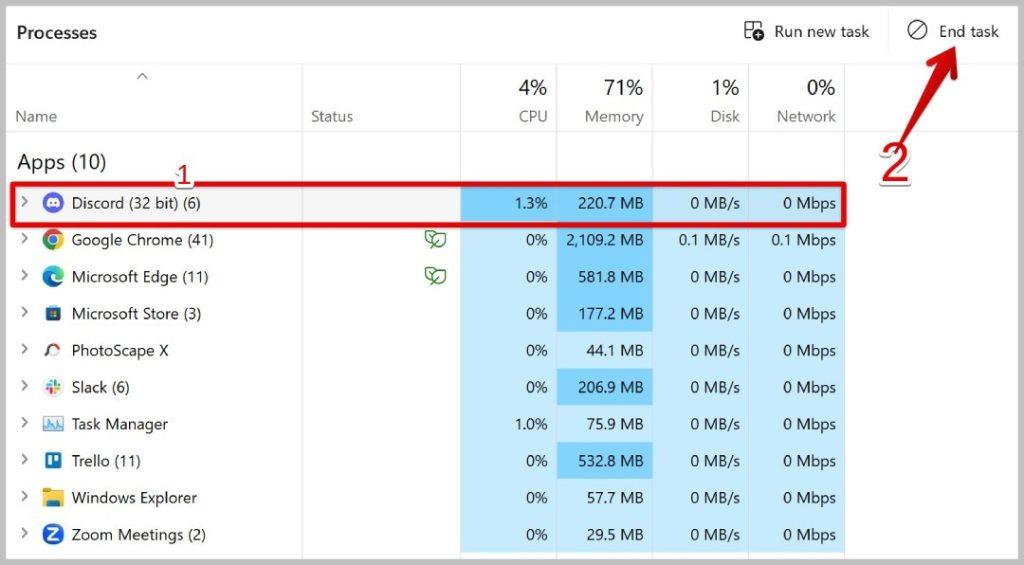Viewport: 1024px width, 565px height.
Task: Select the PhotoScape X row
Action: 426,351
